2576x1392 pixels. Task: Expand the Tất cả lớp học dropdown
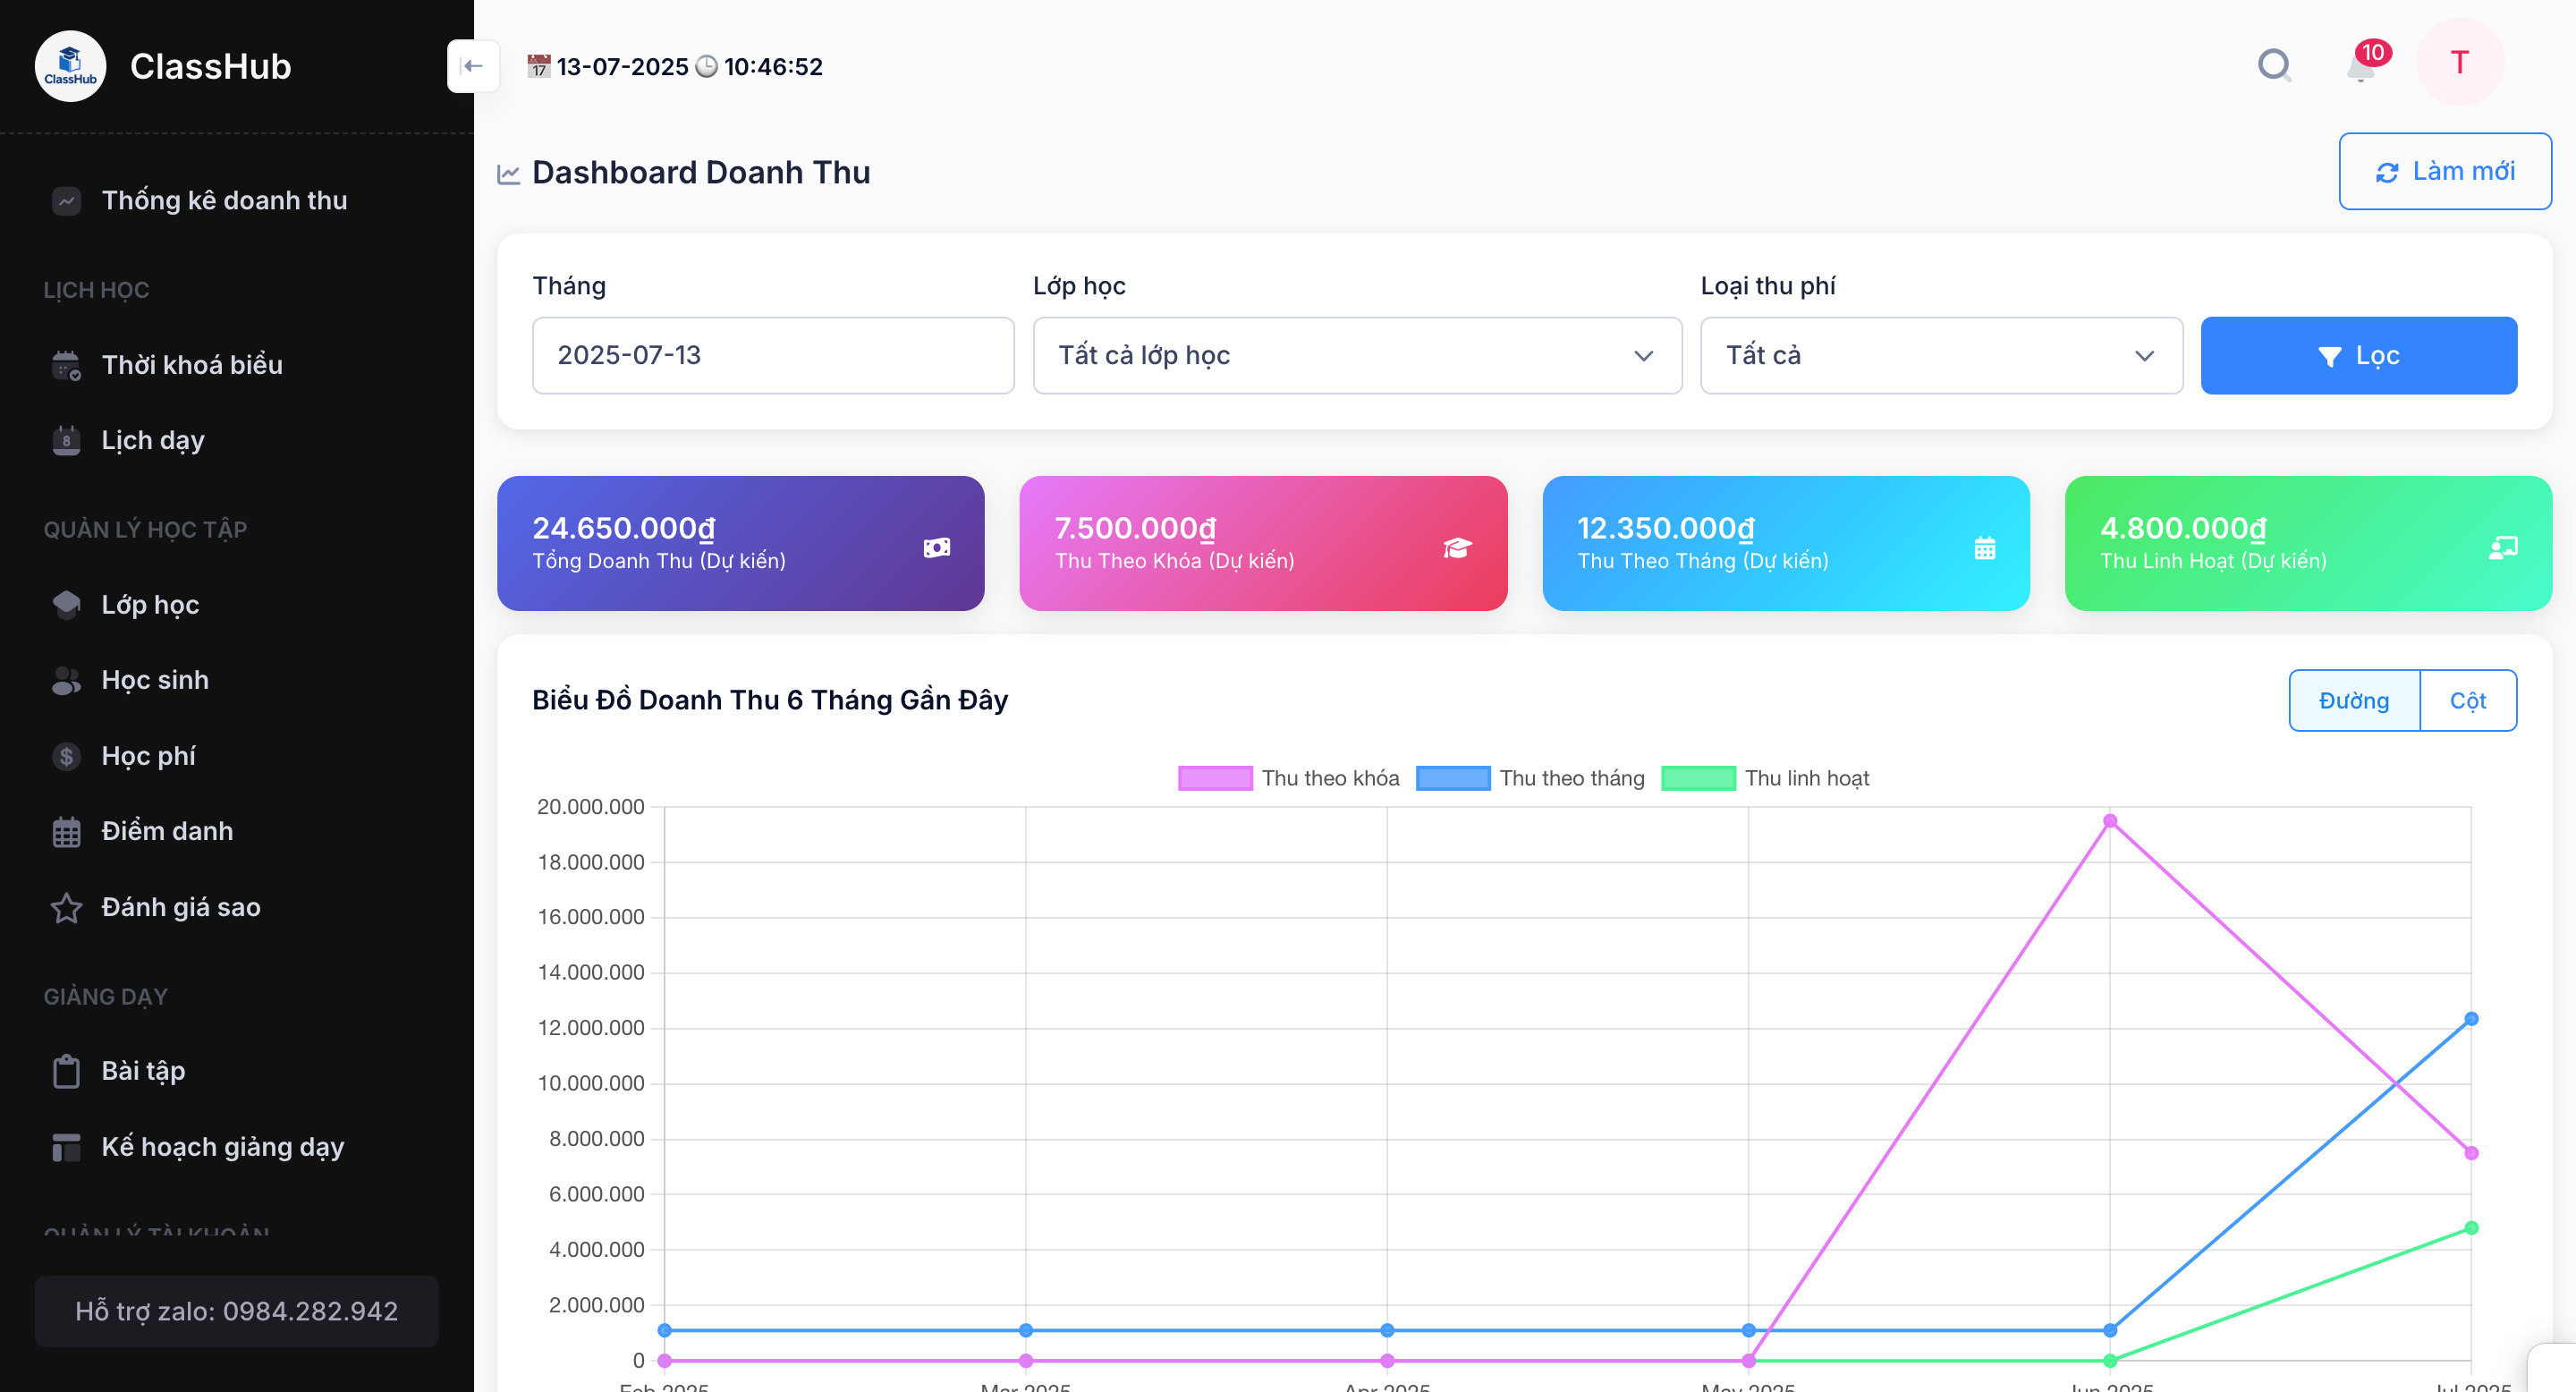[x=1357, y=356]
